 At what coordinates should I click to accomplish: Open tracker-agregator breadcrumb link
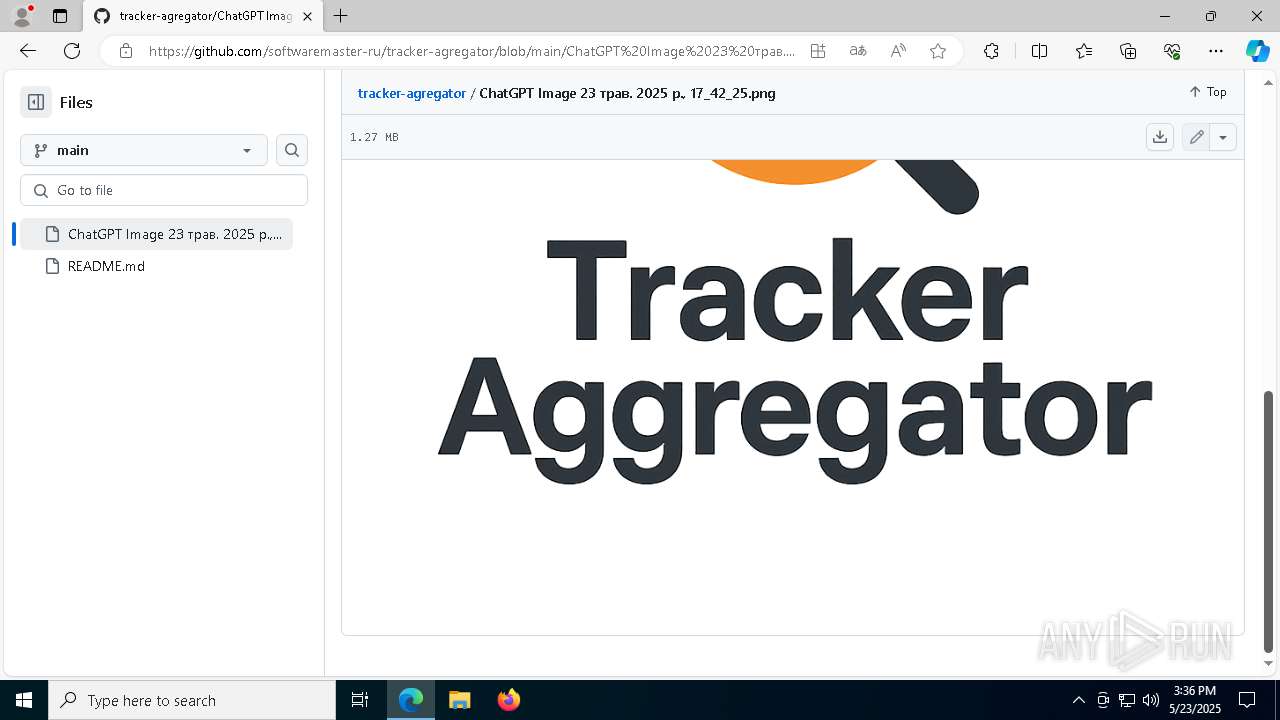pyautogui.click(x=412, y=93)
